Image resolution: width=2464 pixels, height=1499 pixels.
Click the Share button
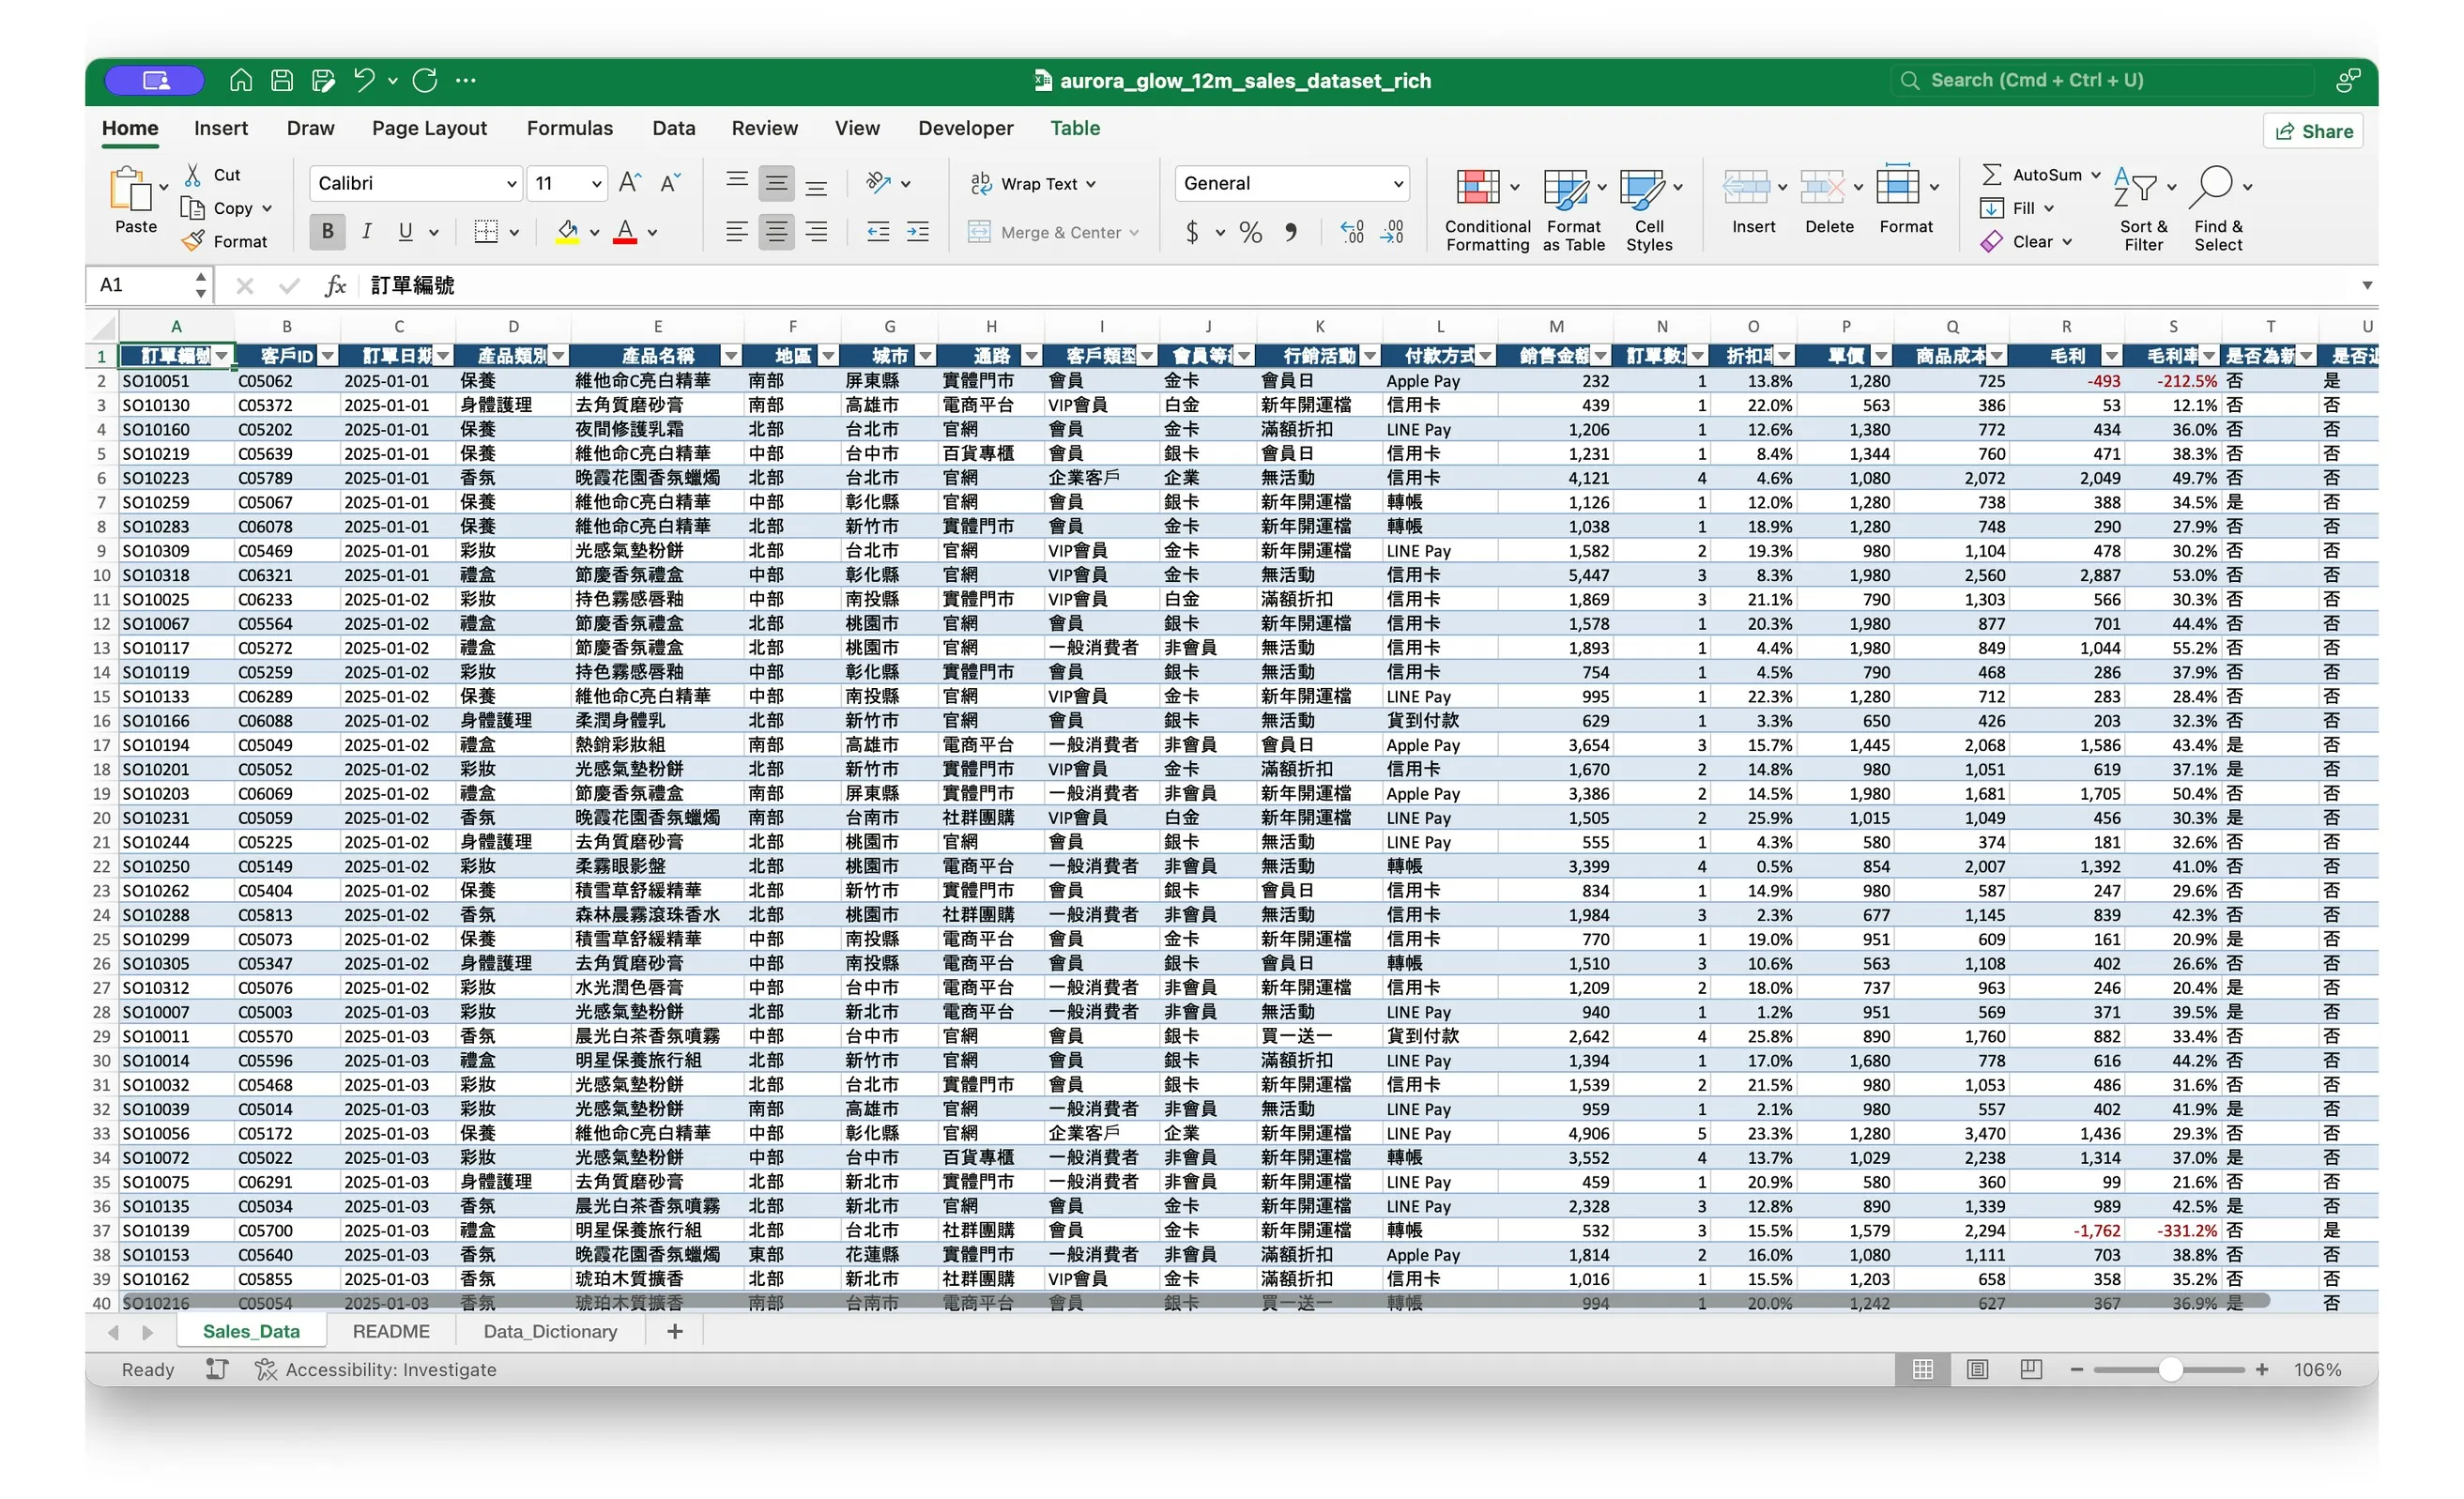[x=2313, y=131]
